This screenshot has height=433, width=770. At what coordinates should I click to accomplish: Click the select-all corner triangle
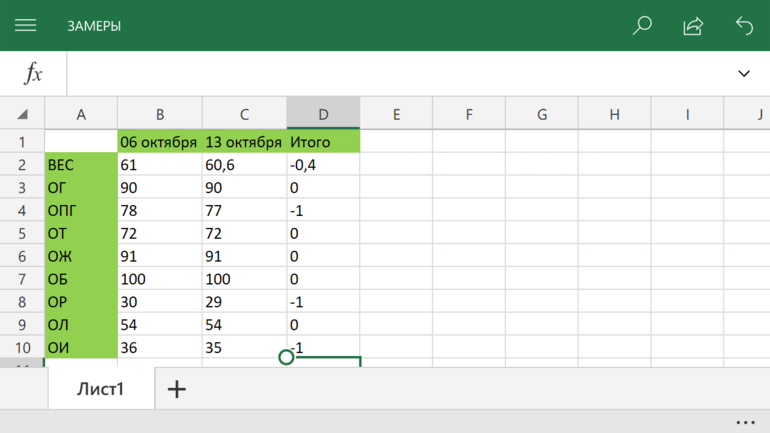pyautogui.click(x=22, y=115)
